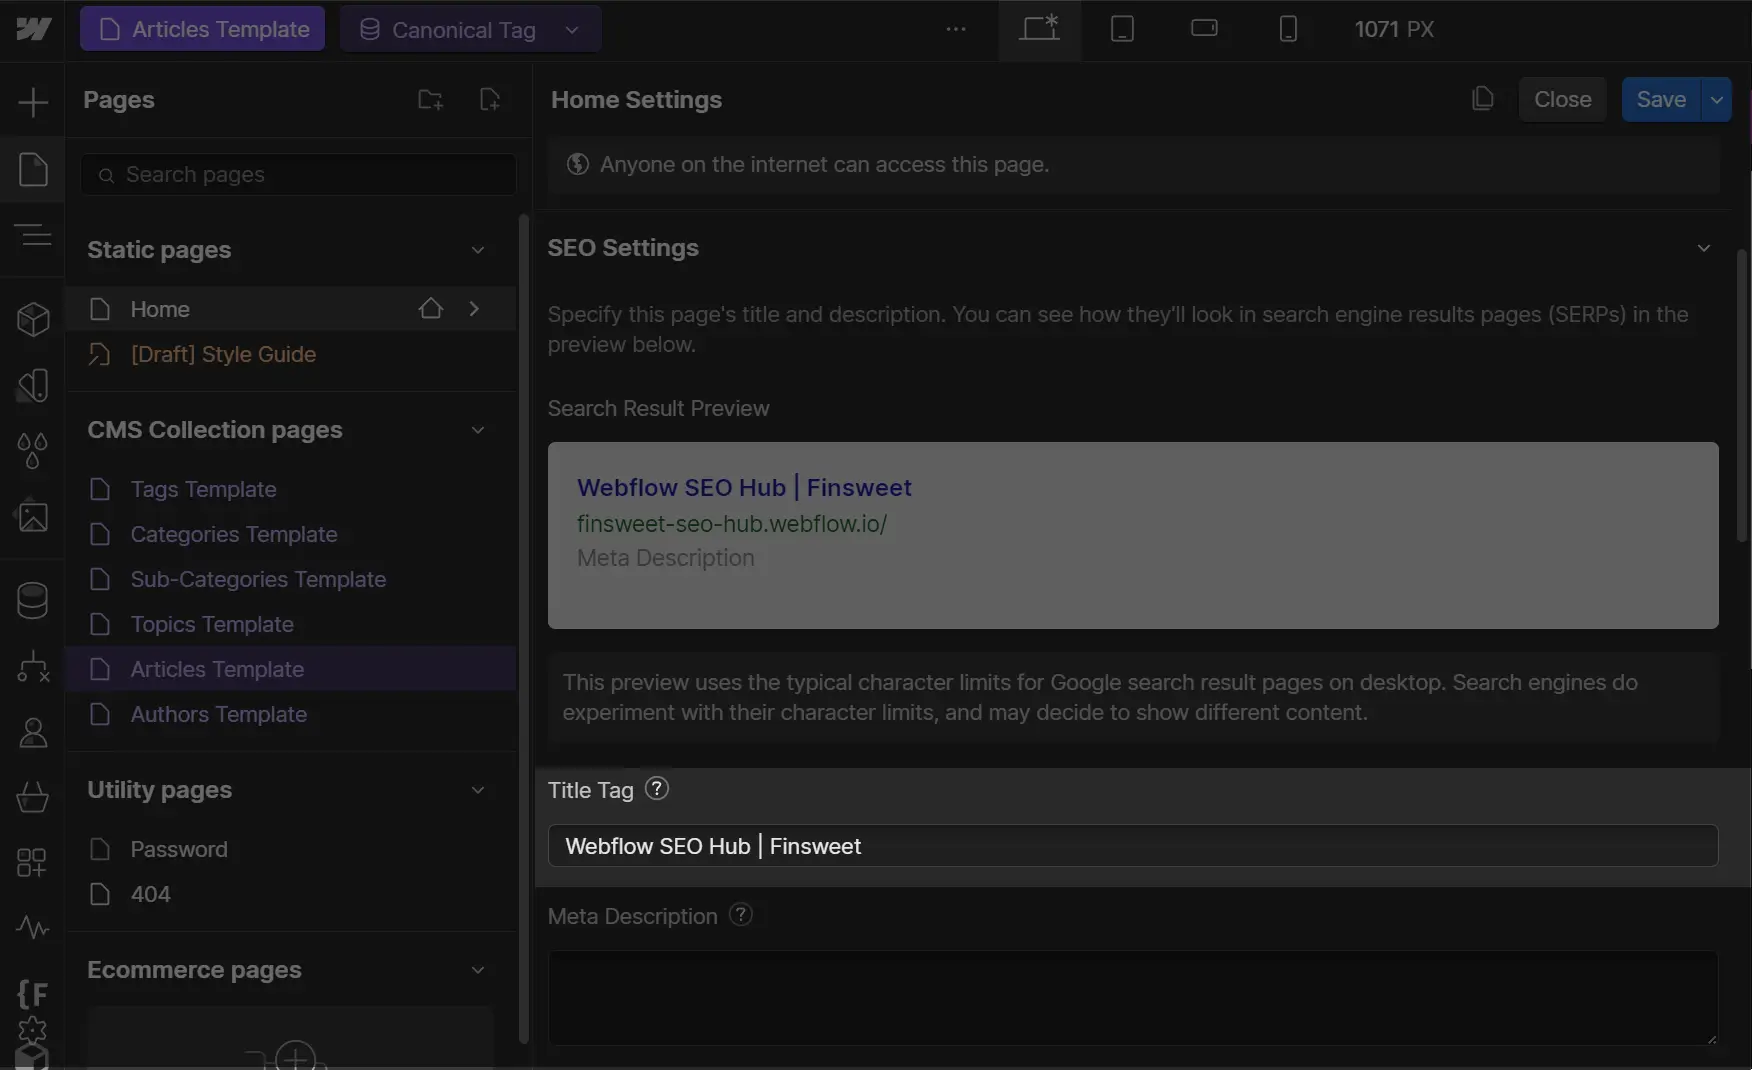This screenshot has width=1752, height=1070.
Task: Duplicate page settings with copy icon
Action: (x=1483, y=99)
